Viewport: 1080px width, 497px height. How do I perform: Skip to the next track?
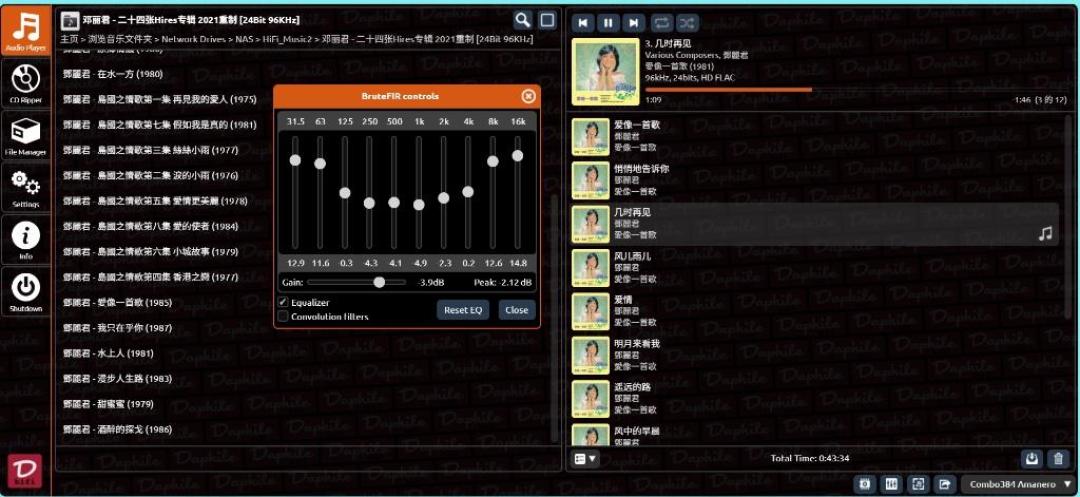[x=634, y=23]
